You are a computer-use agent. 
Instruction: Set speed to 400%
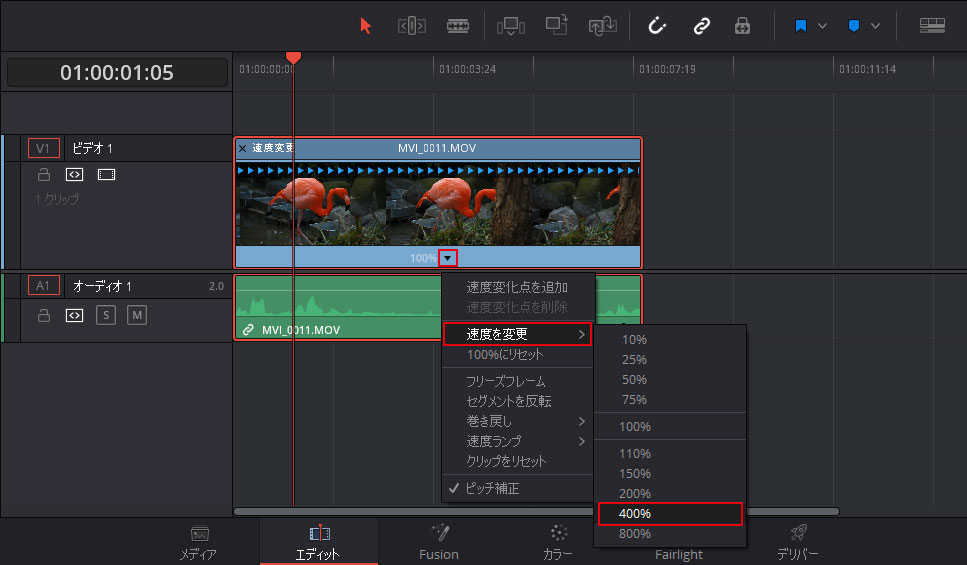click(x=670, y=514)
